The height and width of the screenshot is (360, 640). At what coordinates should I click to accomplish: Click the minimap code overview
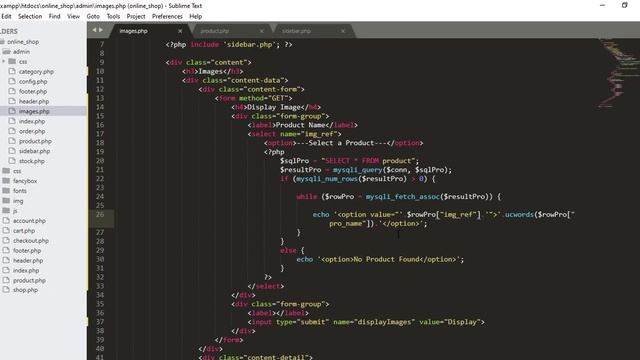coord(620,73)
